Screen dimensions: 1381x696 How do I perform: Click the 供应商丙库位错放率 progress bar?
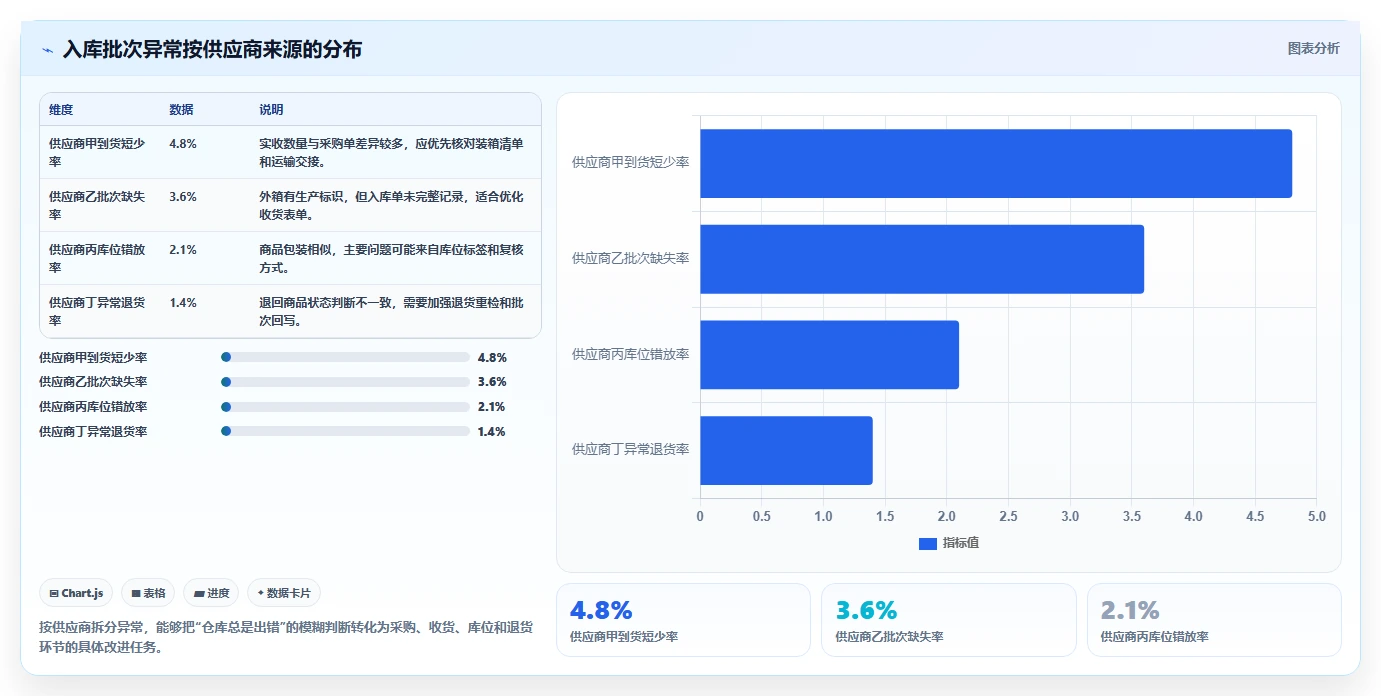click(x=345, y=407)
